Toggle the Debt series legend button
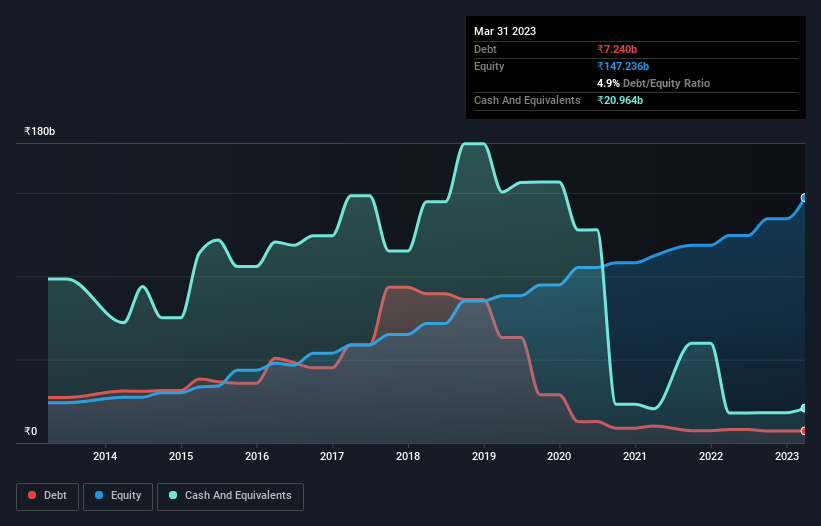The height and width of the screenshot is (526, 821). (47, 496)
